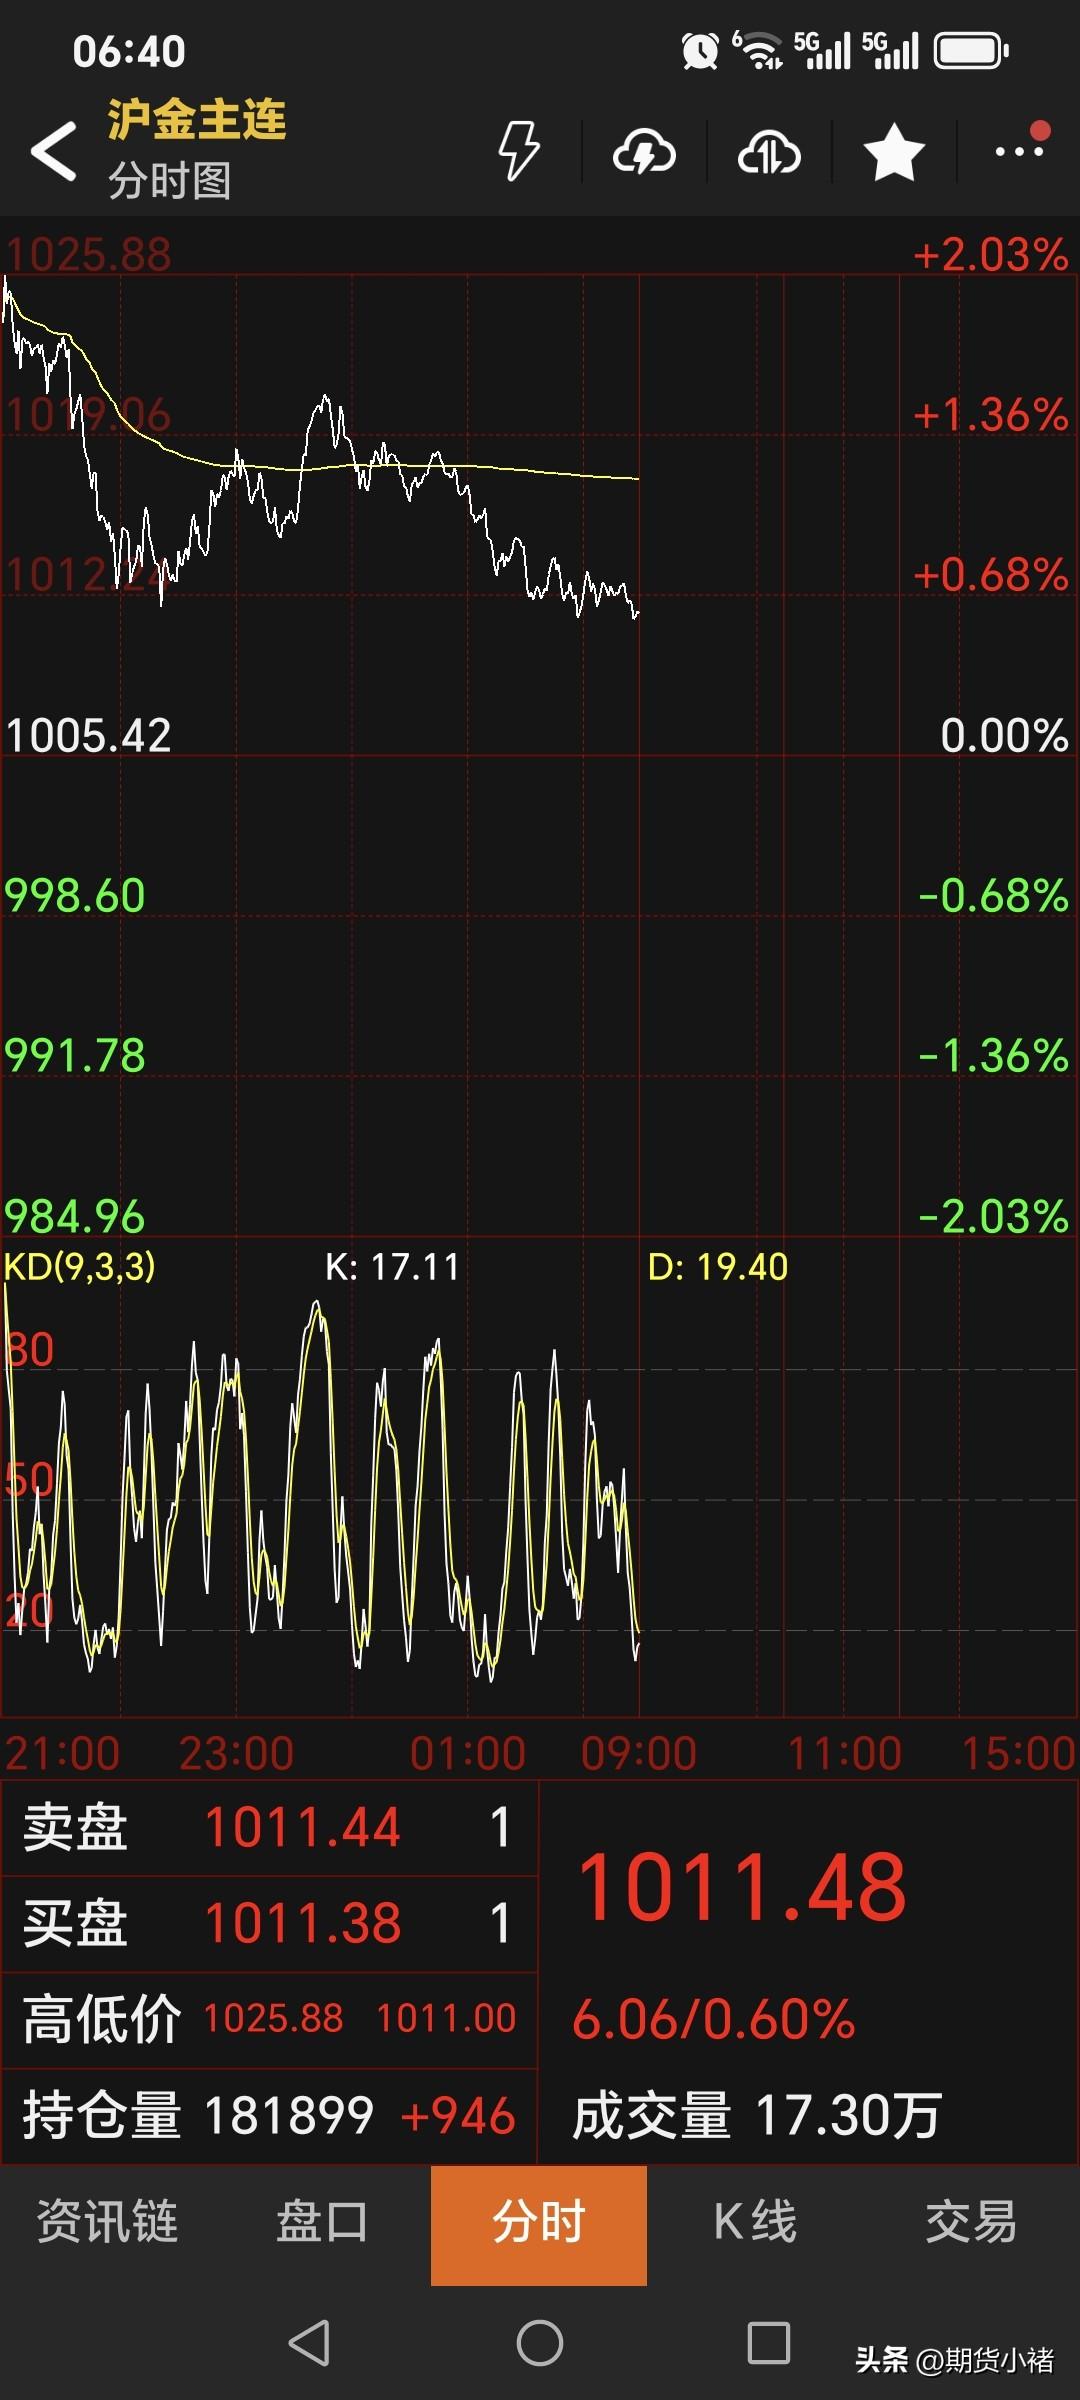Switch to the 盘口 tab
This screenshot has width=1080, height=2400.
[323, 2222]
